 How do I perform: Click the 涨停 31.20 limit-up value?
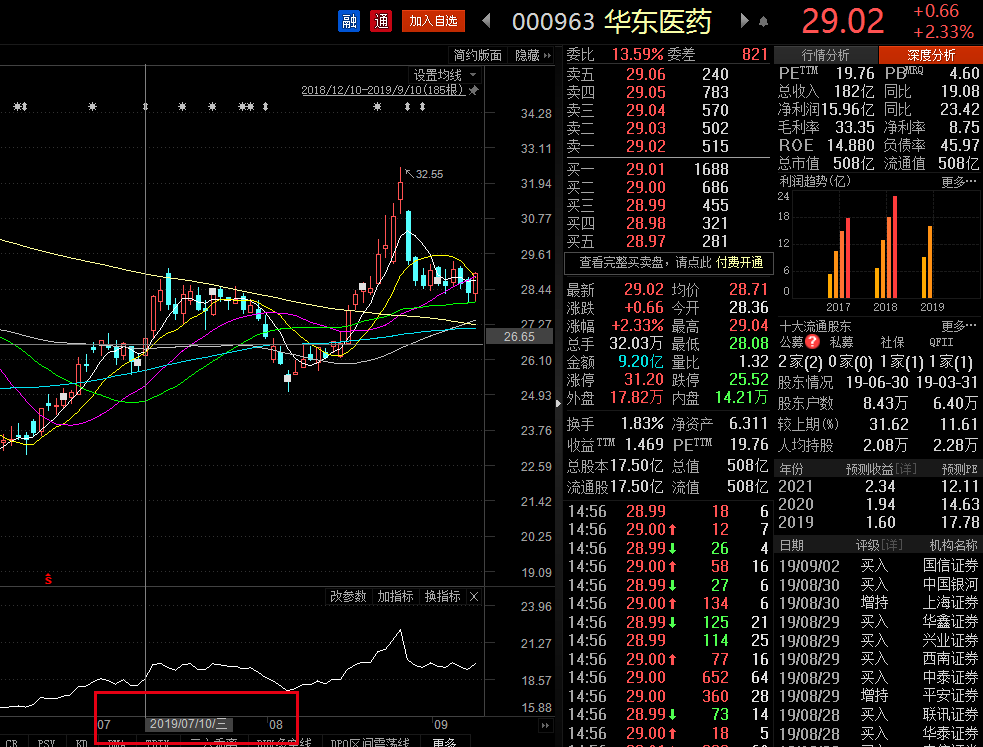[643, 380]
